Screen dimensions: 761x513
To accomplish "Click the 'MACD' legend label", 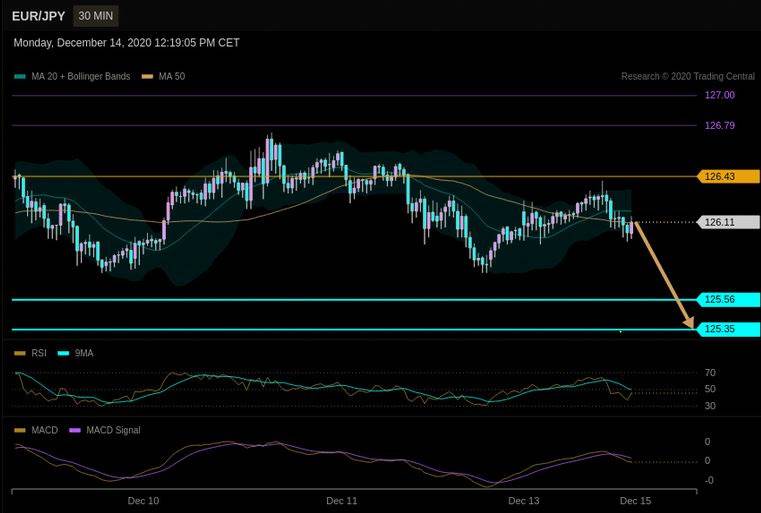I will [x=45, y=430].
